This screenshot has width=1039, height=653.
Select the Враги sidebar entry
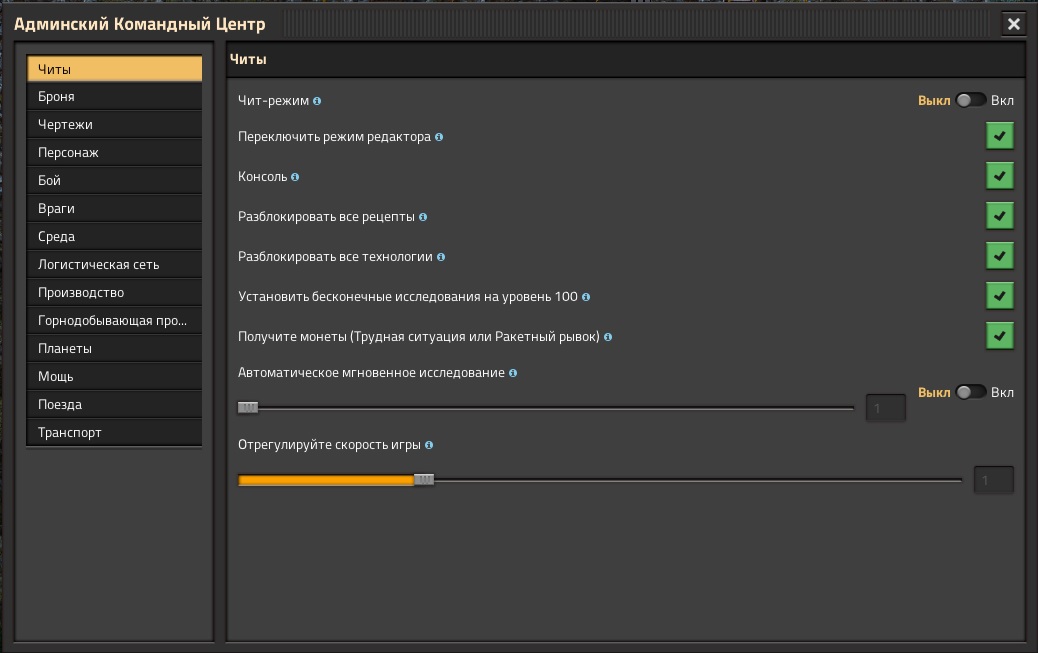(113, 208)
